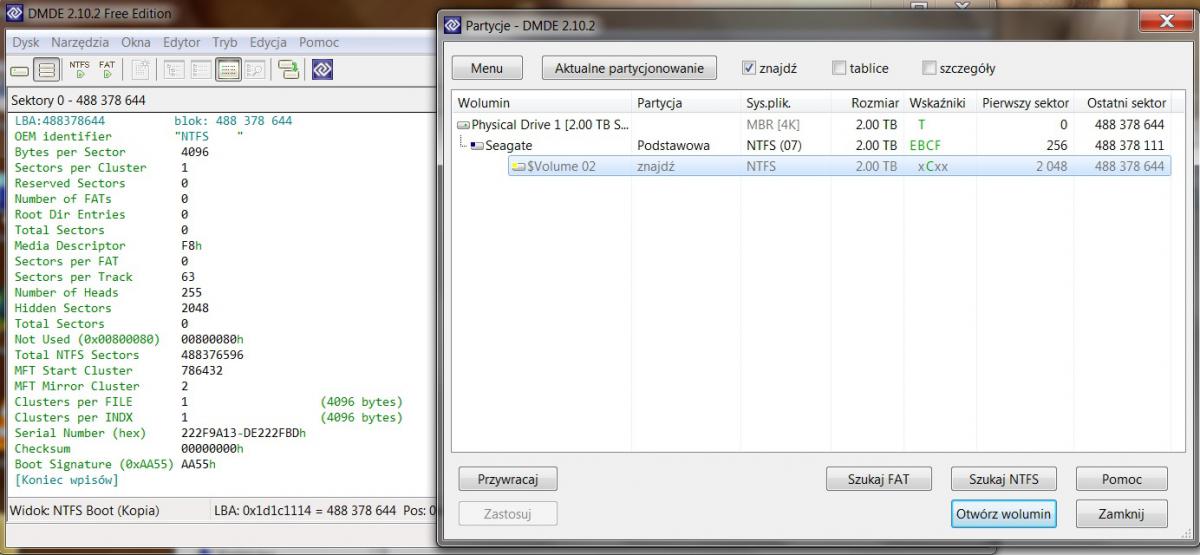Click the greyed new-sheet toolbar icon
The image size is (1200, 555).
click(x=141, y=69)
